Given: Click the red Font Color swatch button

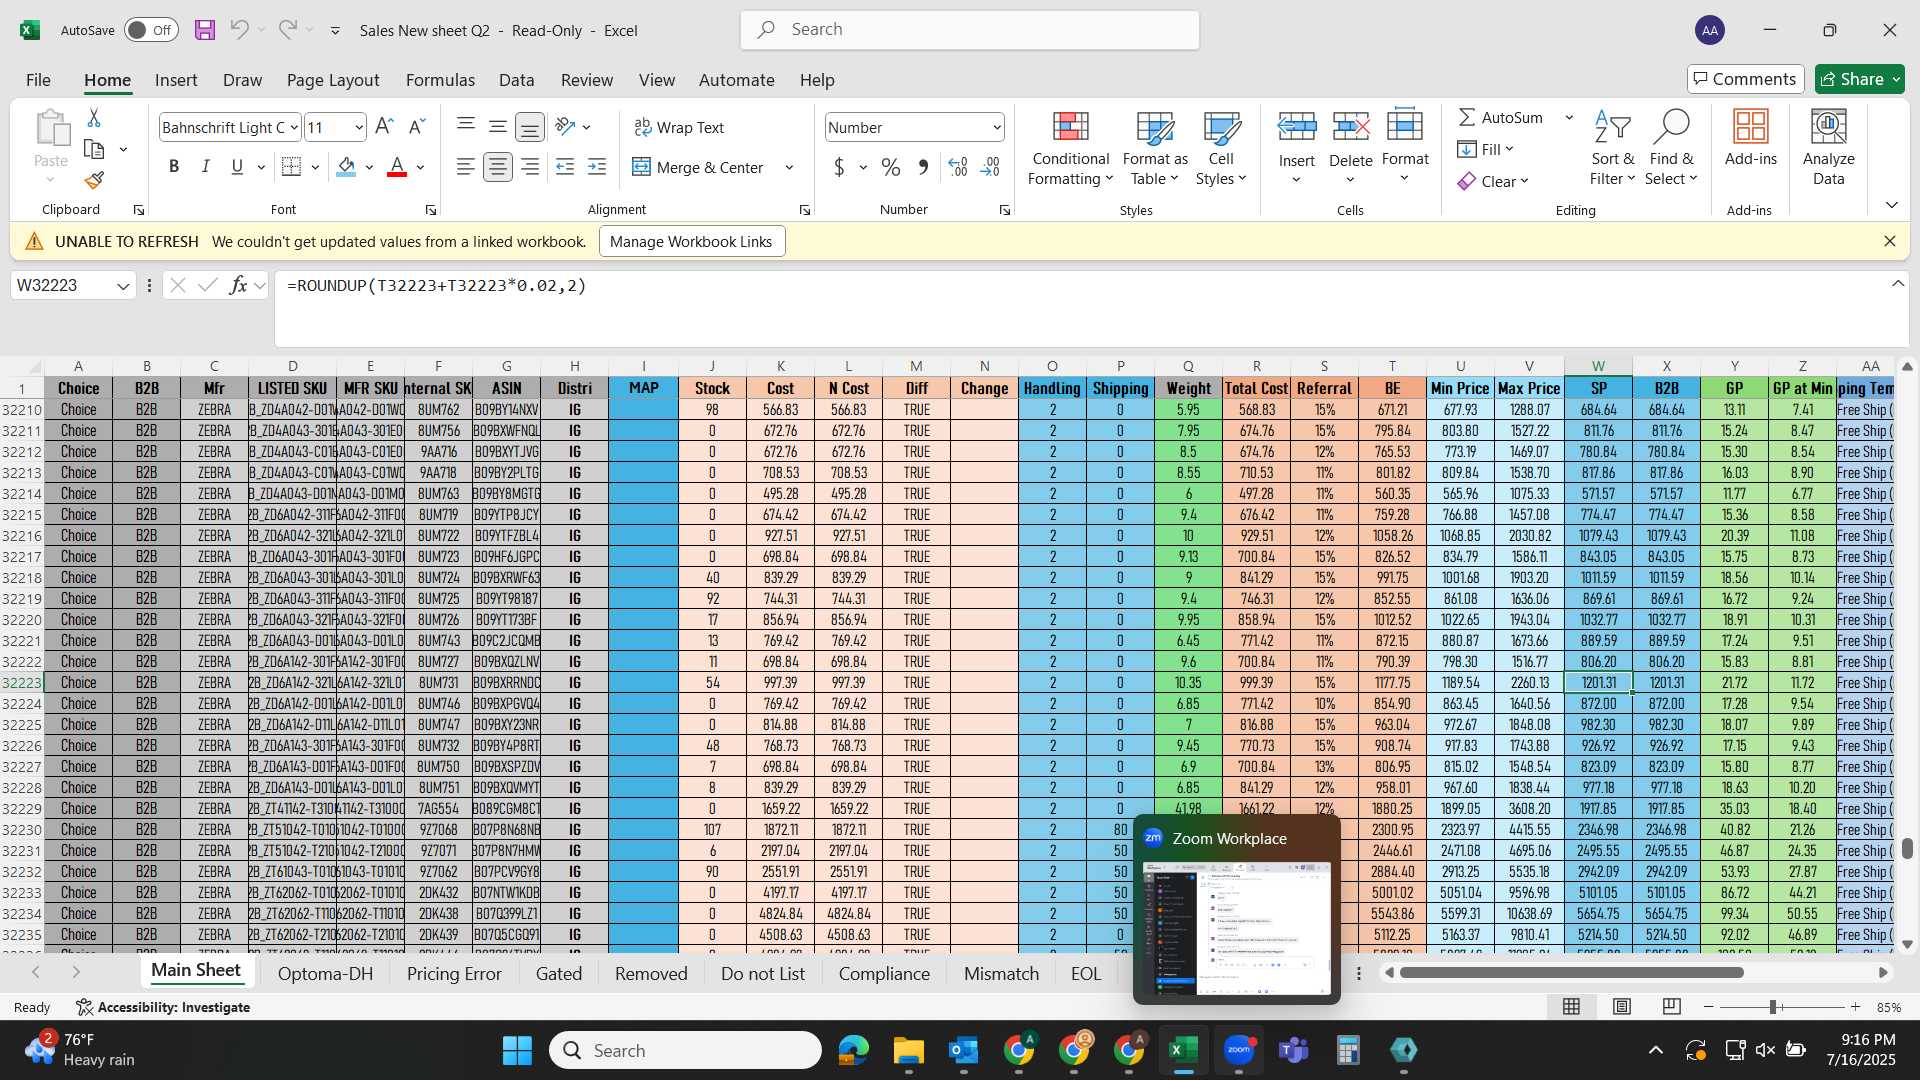Looking at the screenshot, I should pyautogui.click(x=397, y=167).
